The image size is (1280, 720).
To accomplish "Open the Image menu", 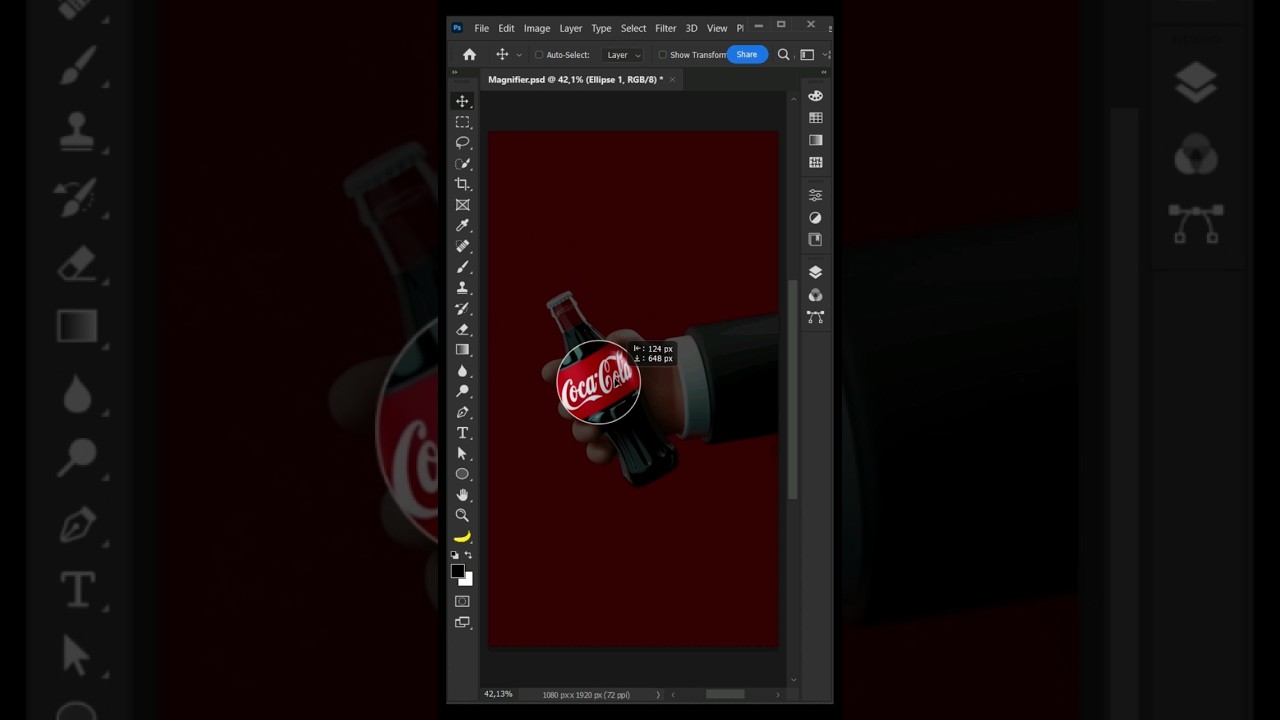I will pyautogui.click(x=537, y=28).
